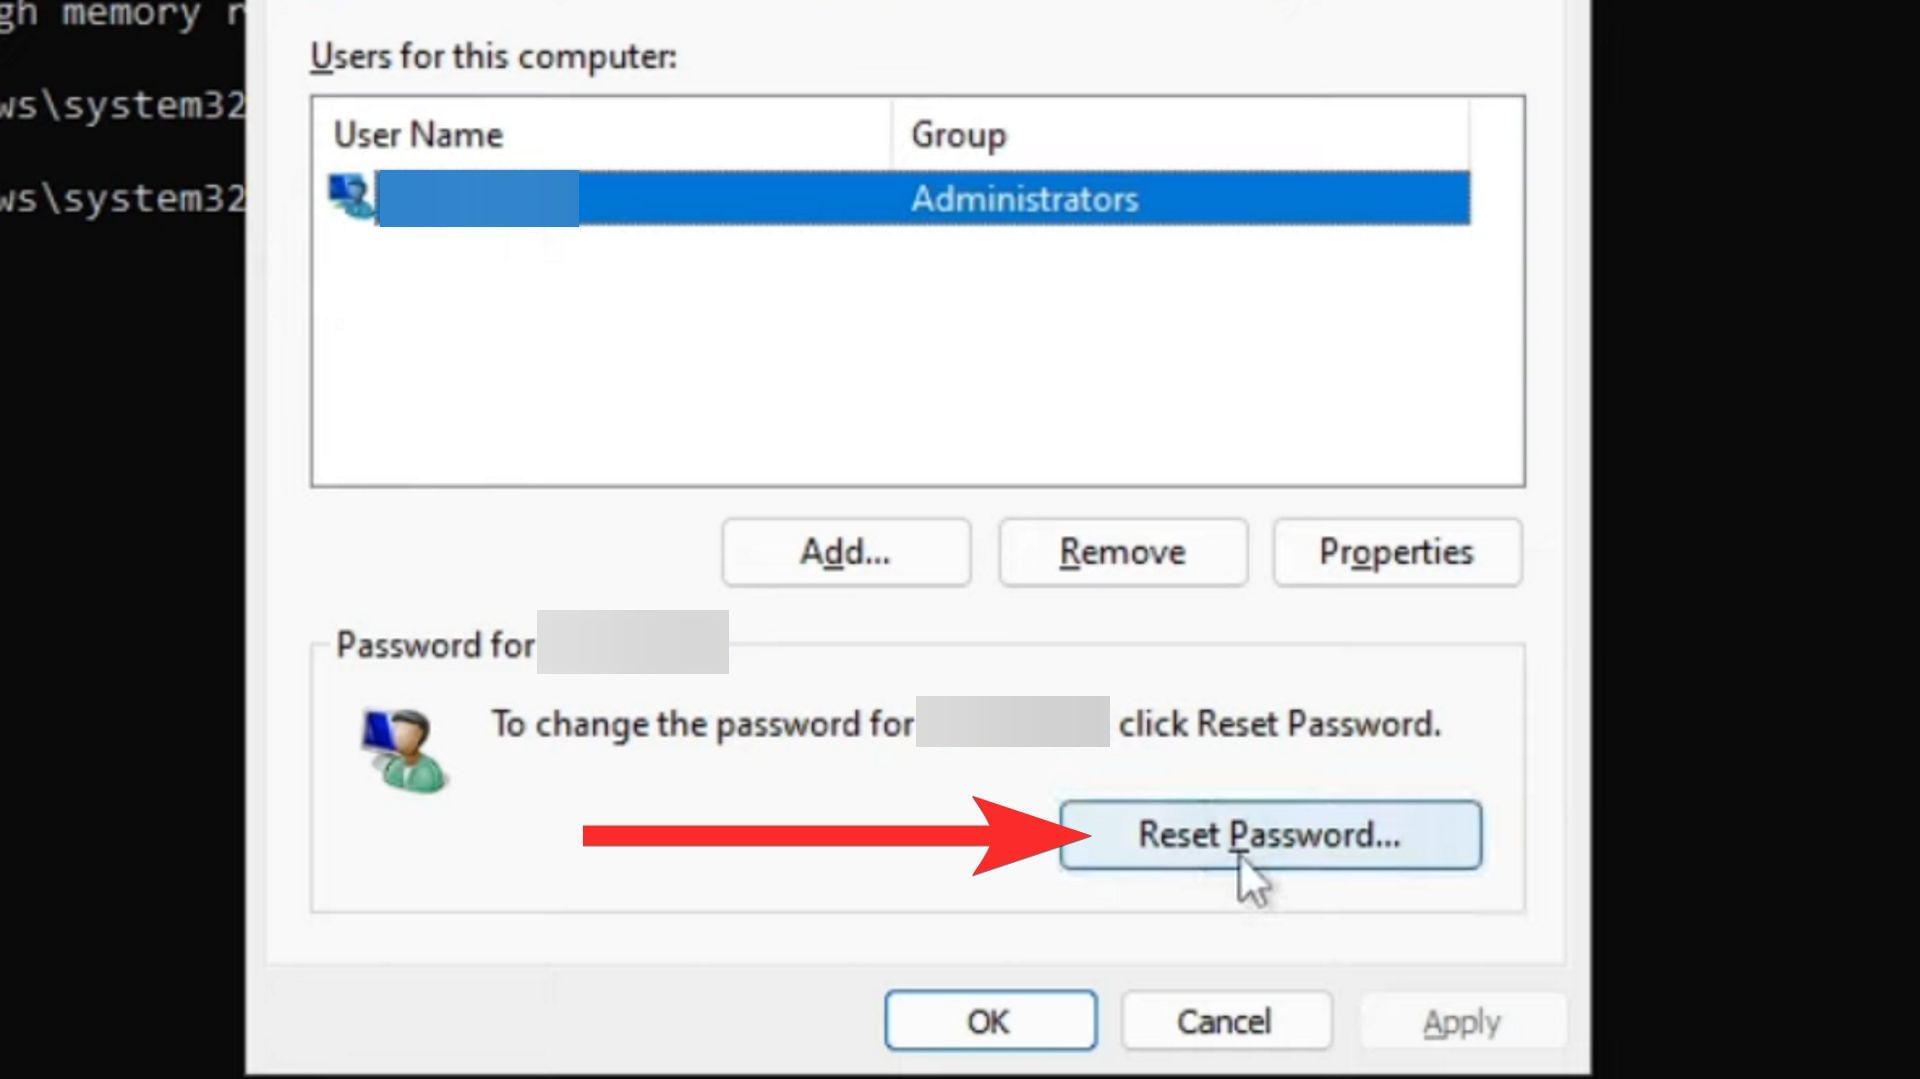Click the Reset Password... button
The image size is (1920, 1079).
[x=1269, y=835]
